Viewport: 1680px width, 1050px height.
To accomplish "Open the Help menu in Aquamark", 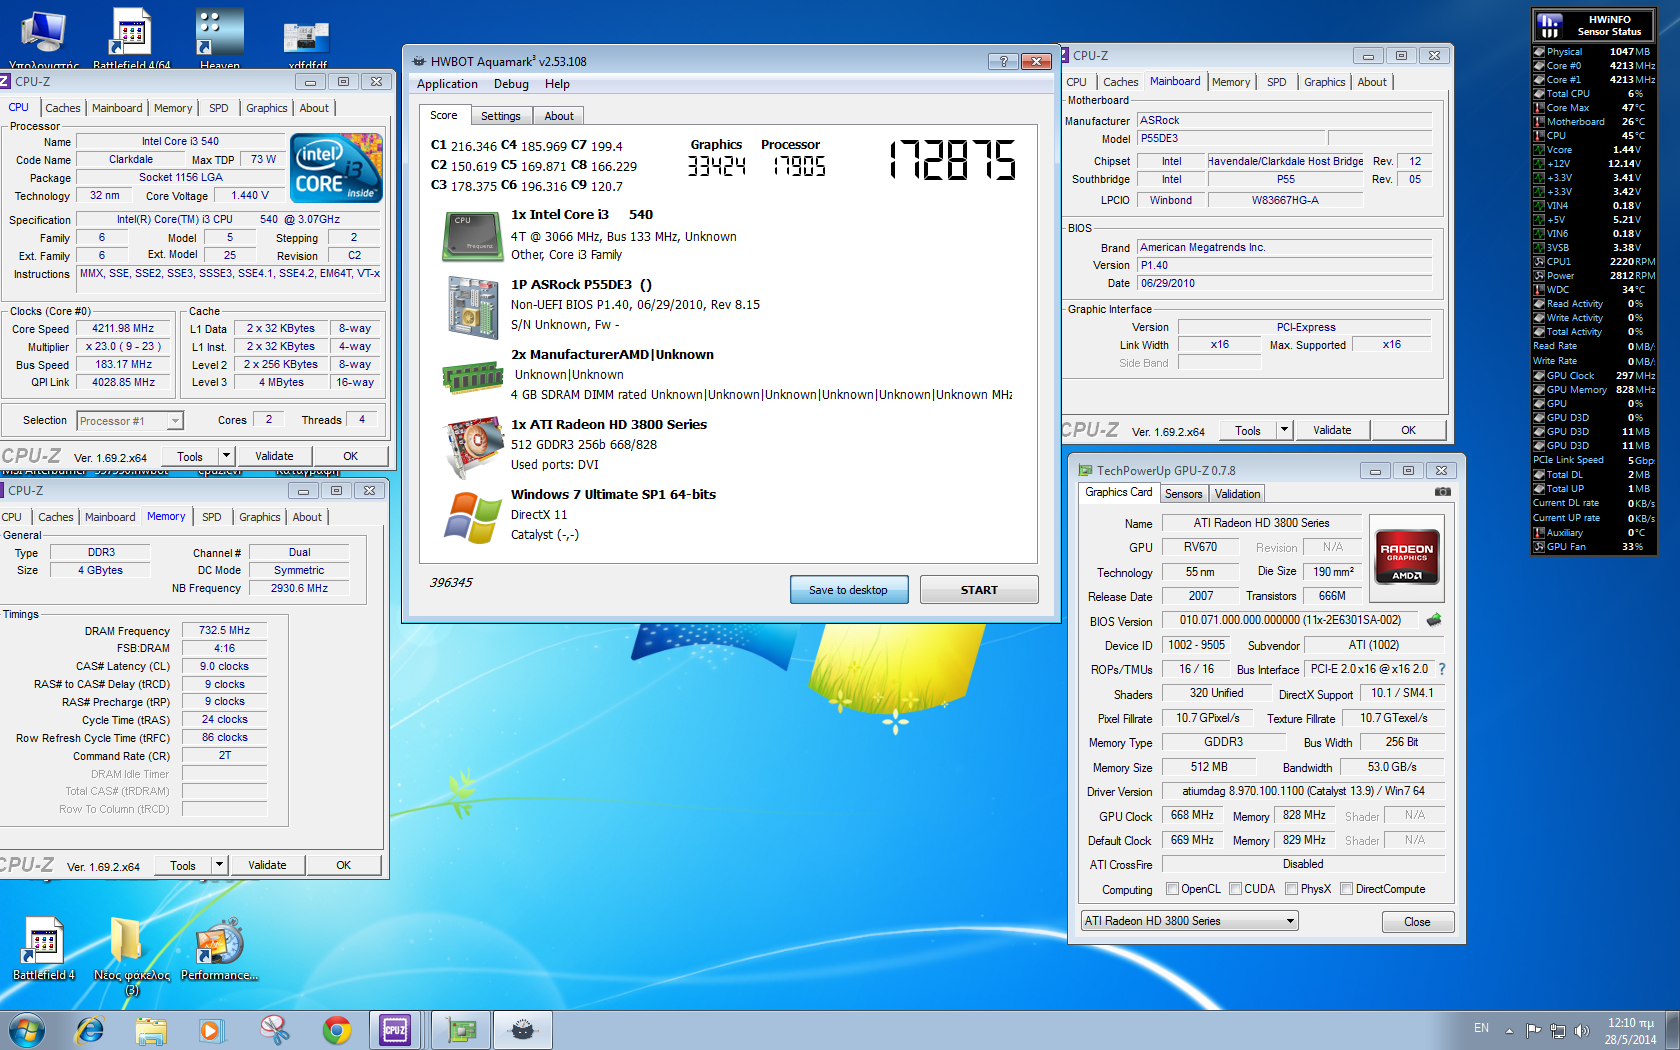I will (x=557, y=84).
